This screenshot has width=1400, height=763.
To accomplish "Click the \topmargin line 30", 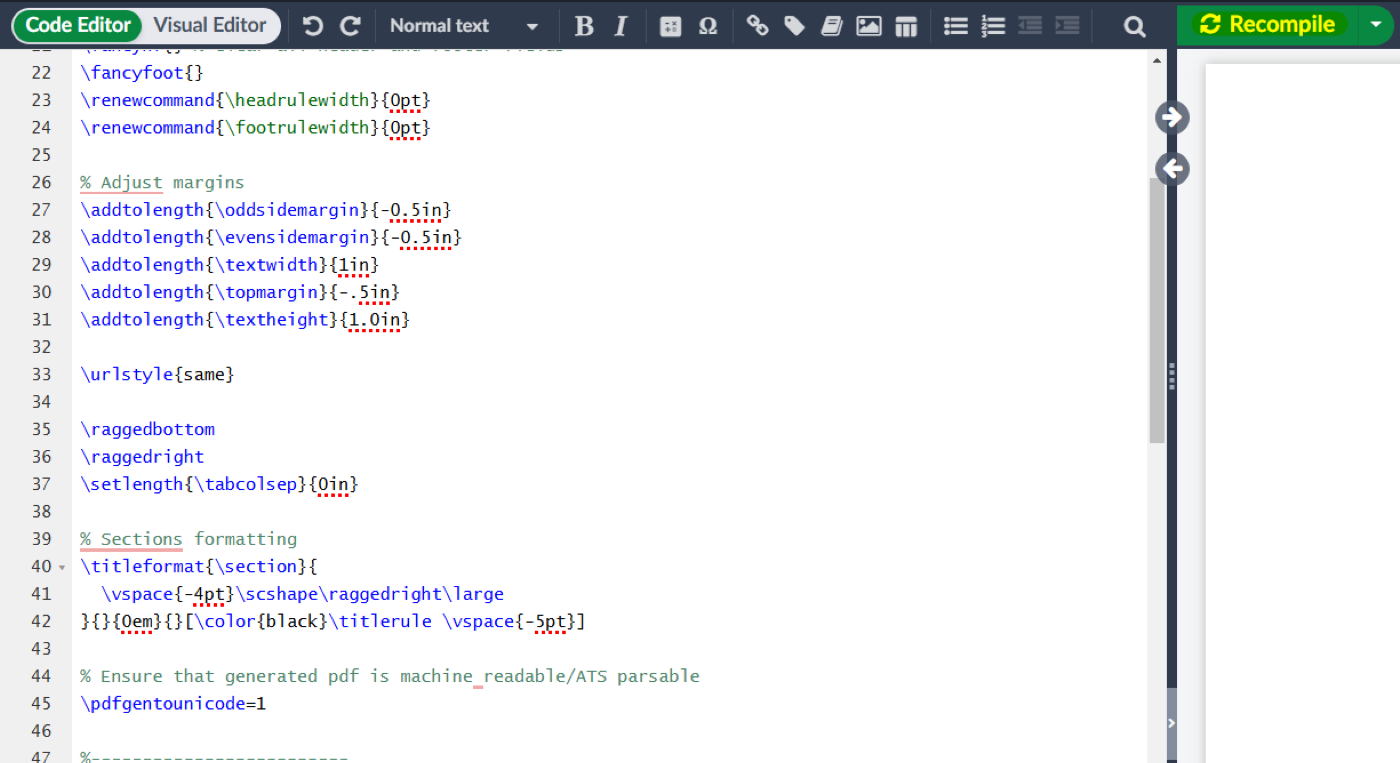I will click(x=240, y=292).
